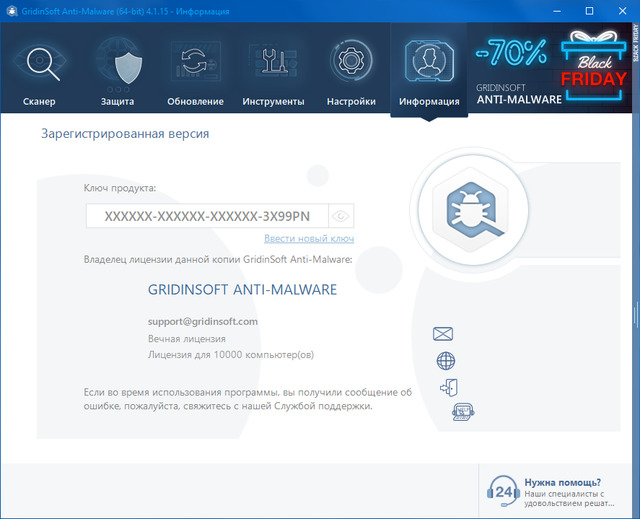The width and height of the screenshot is (640, 519).
Task: Click the support@gridinsoft.com email text
Action: (x=203, y=322)
